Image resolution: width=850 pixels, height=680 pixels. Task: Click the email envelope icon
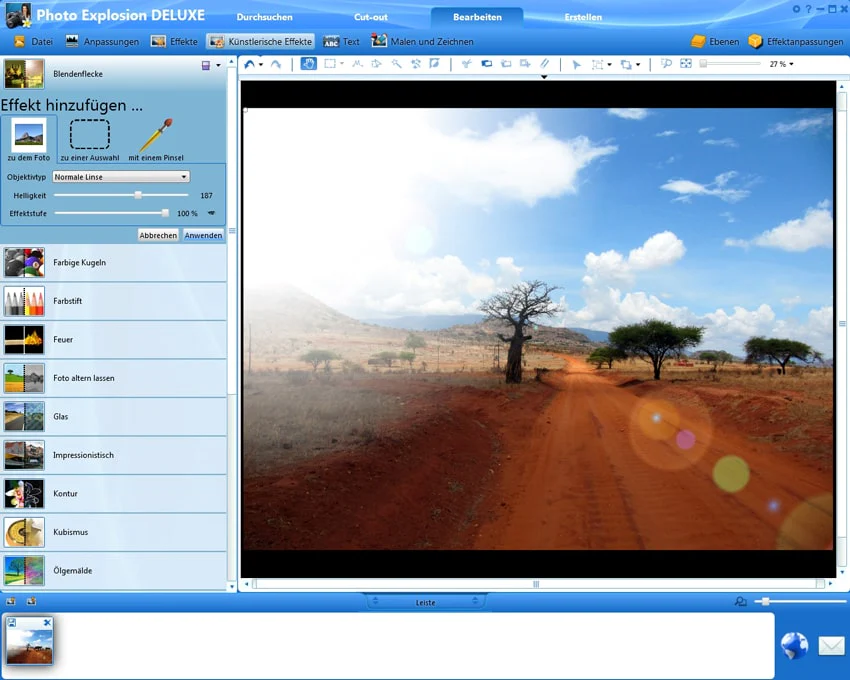tap(831, 646)
